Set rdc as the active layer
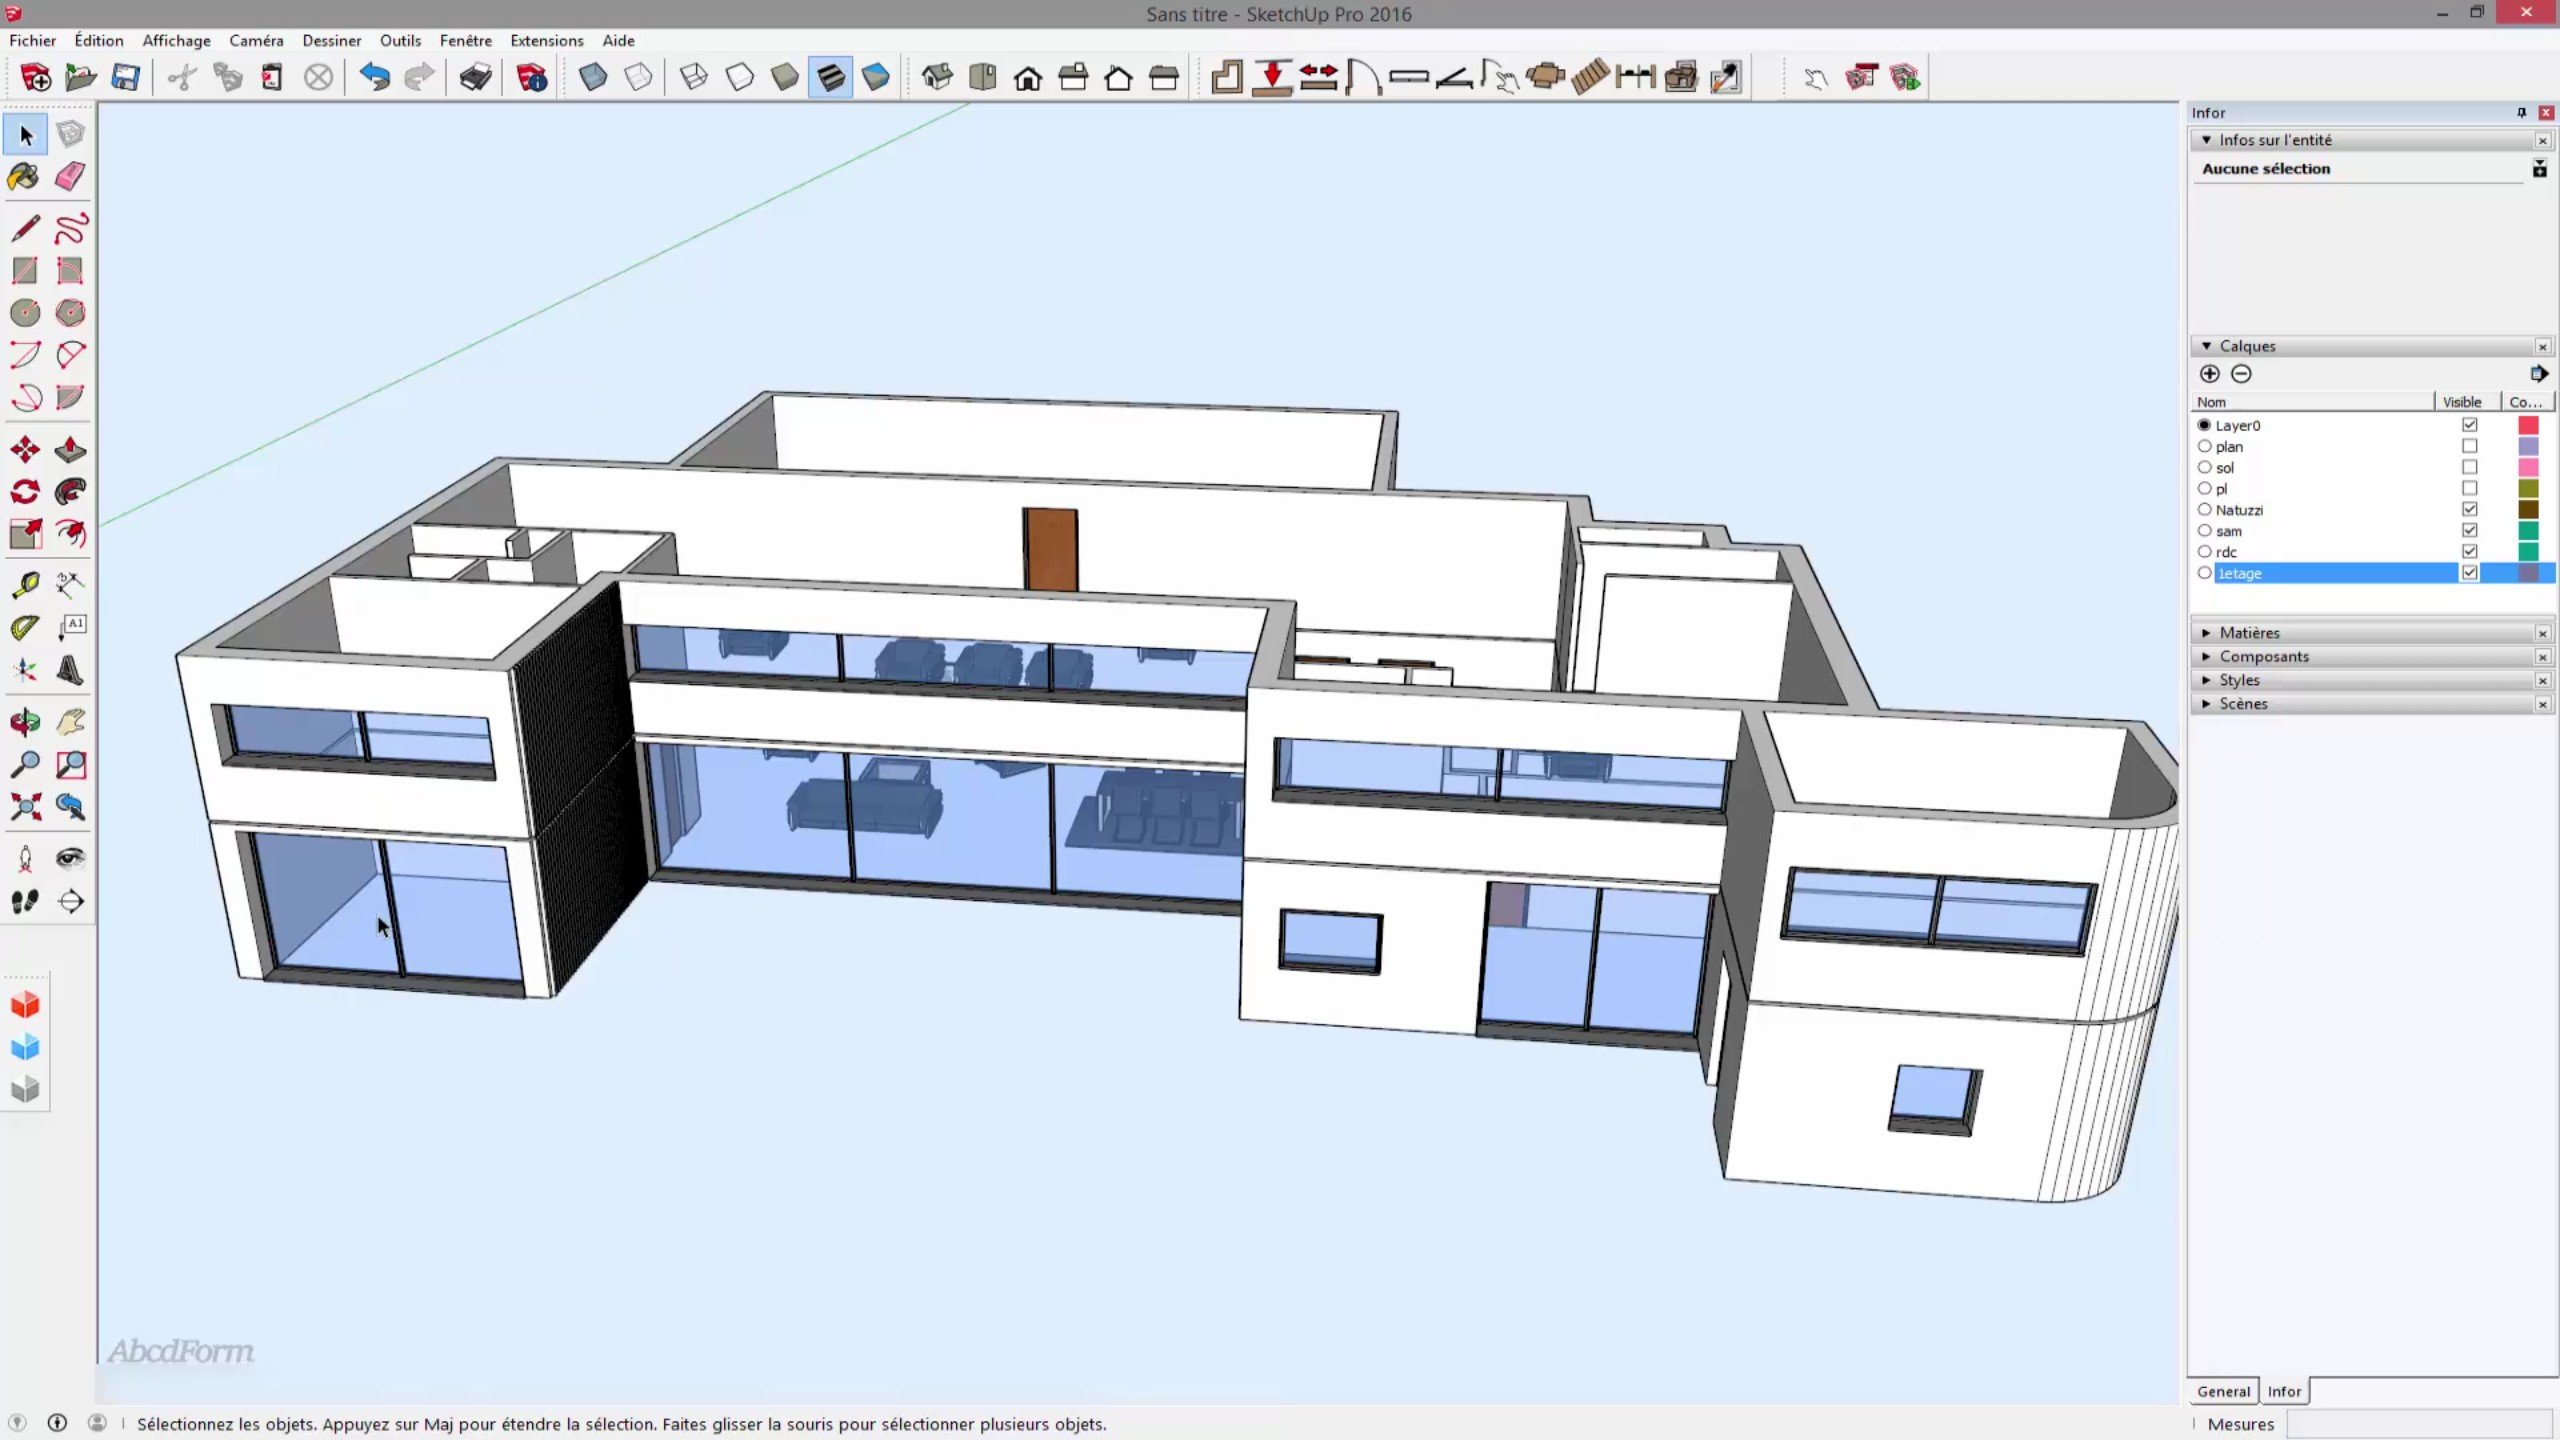The width and height of the screenshot is (2560, 1440). (2204, 551)
